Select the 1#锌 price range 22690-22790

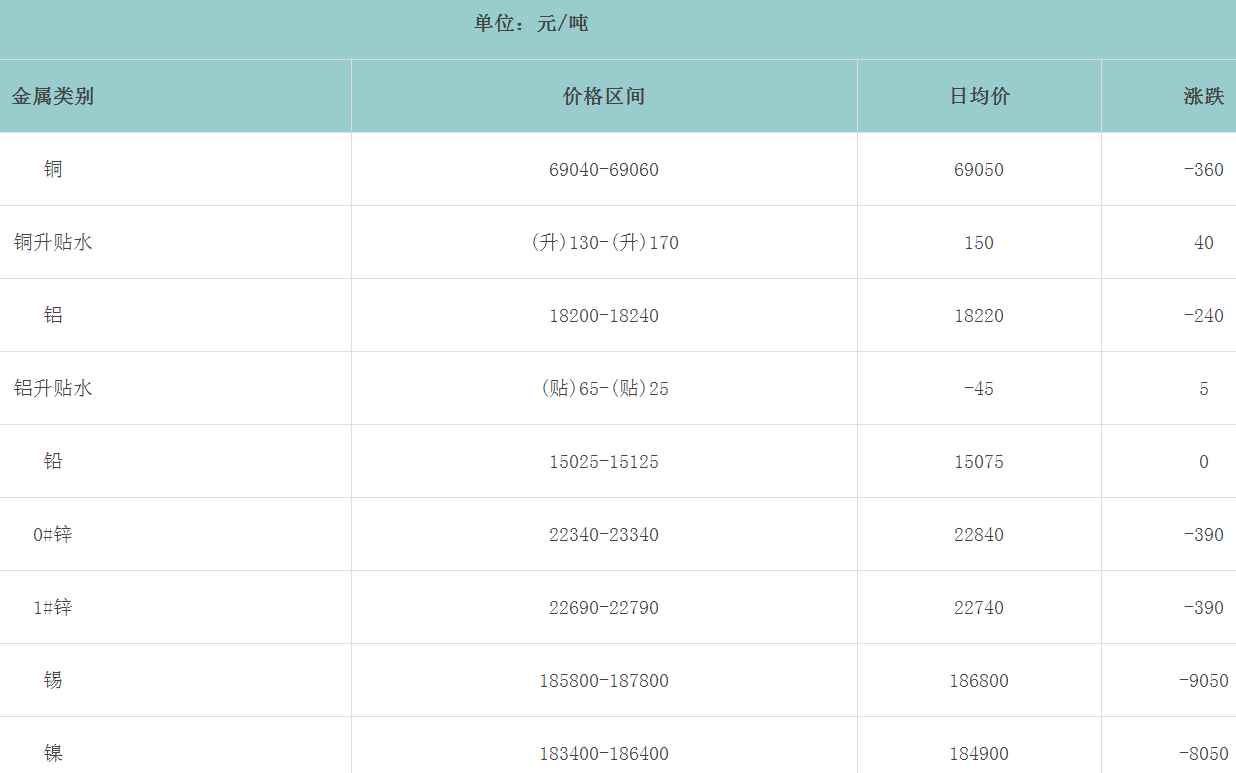coord(604,608)
